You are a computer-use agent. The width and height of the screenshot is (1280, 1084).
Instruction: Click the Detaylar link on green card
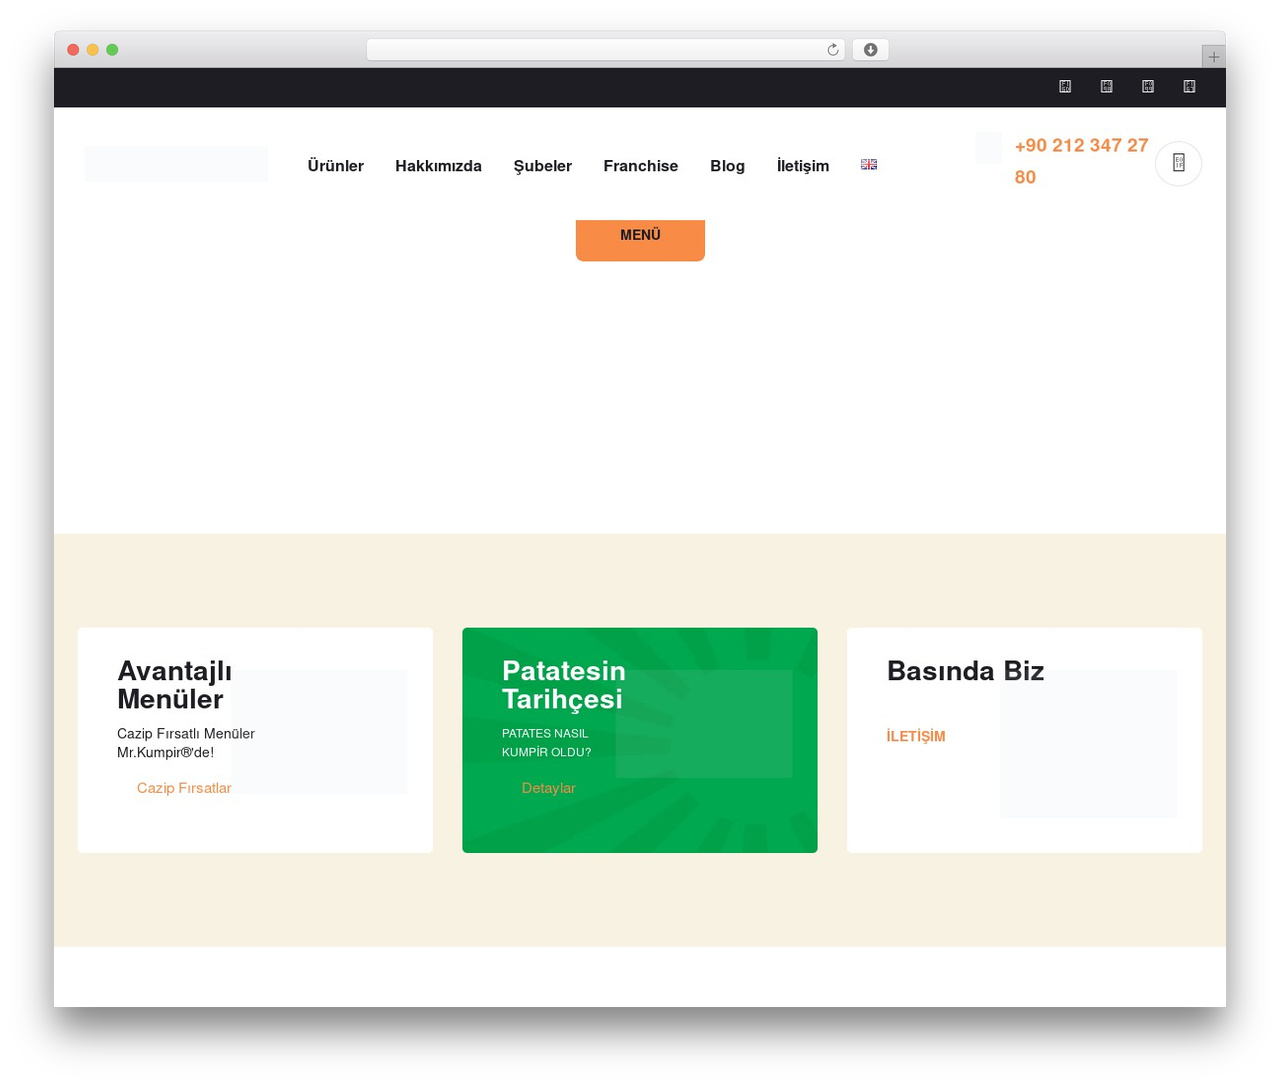pyautogui.click(x=548, y=788)
